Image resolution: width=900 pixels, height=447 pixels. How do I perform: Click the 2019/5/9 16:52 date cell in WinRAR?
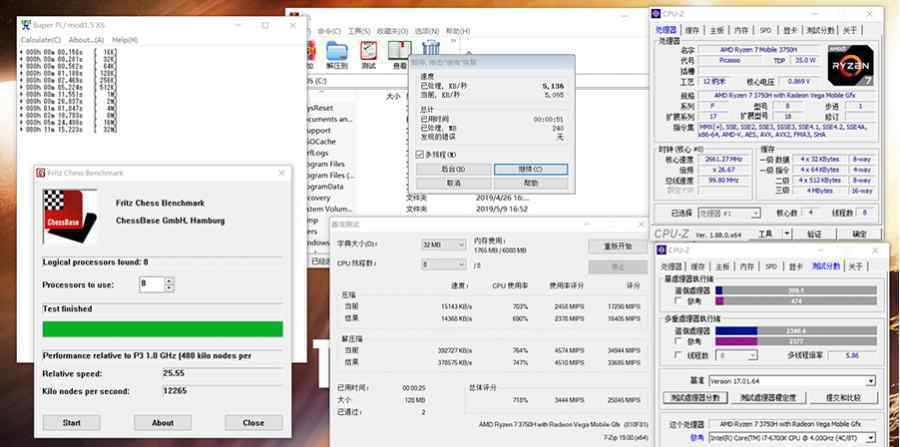502,209
